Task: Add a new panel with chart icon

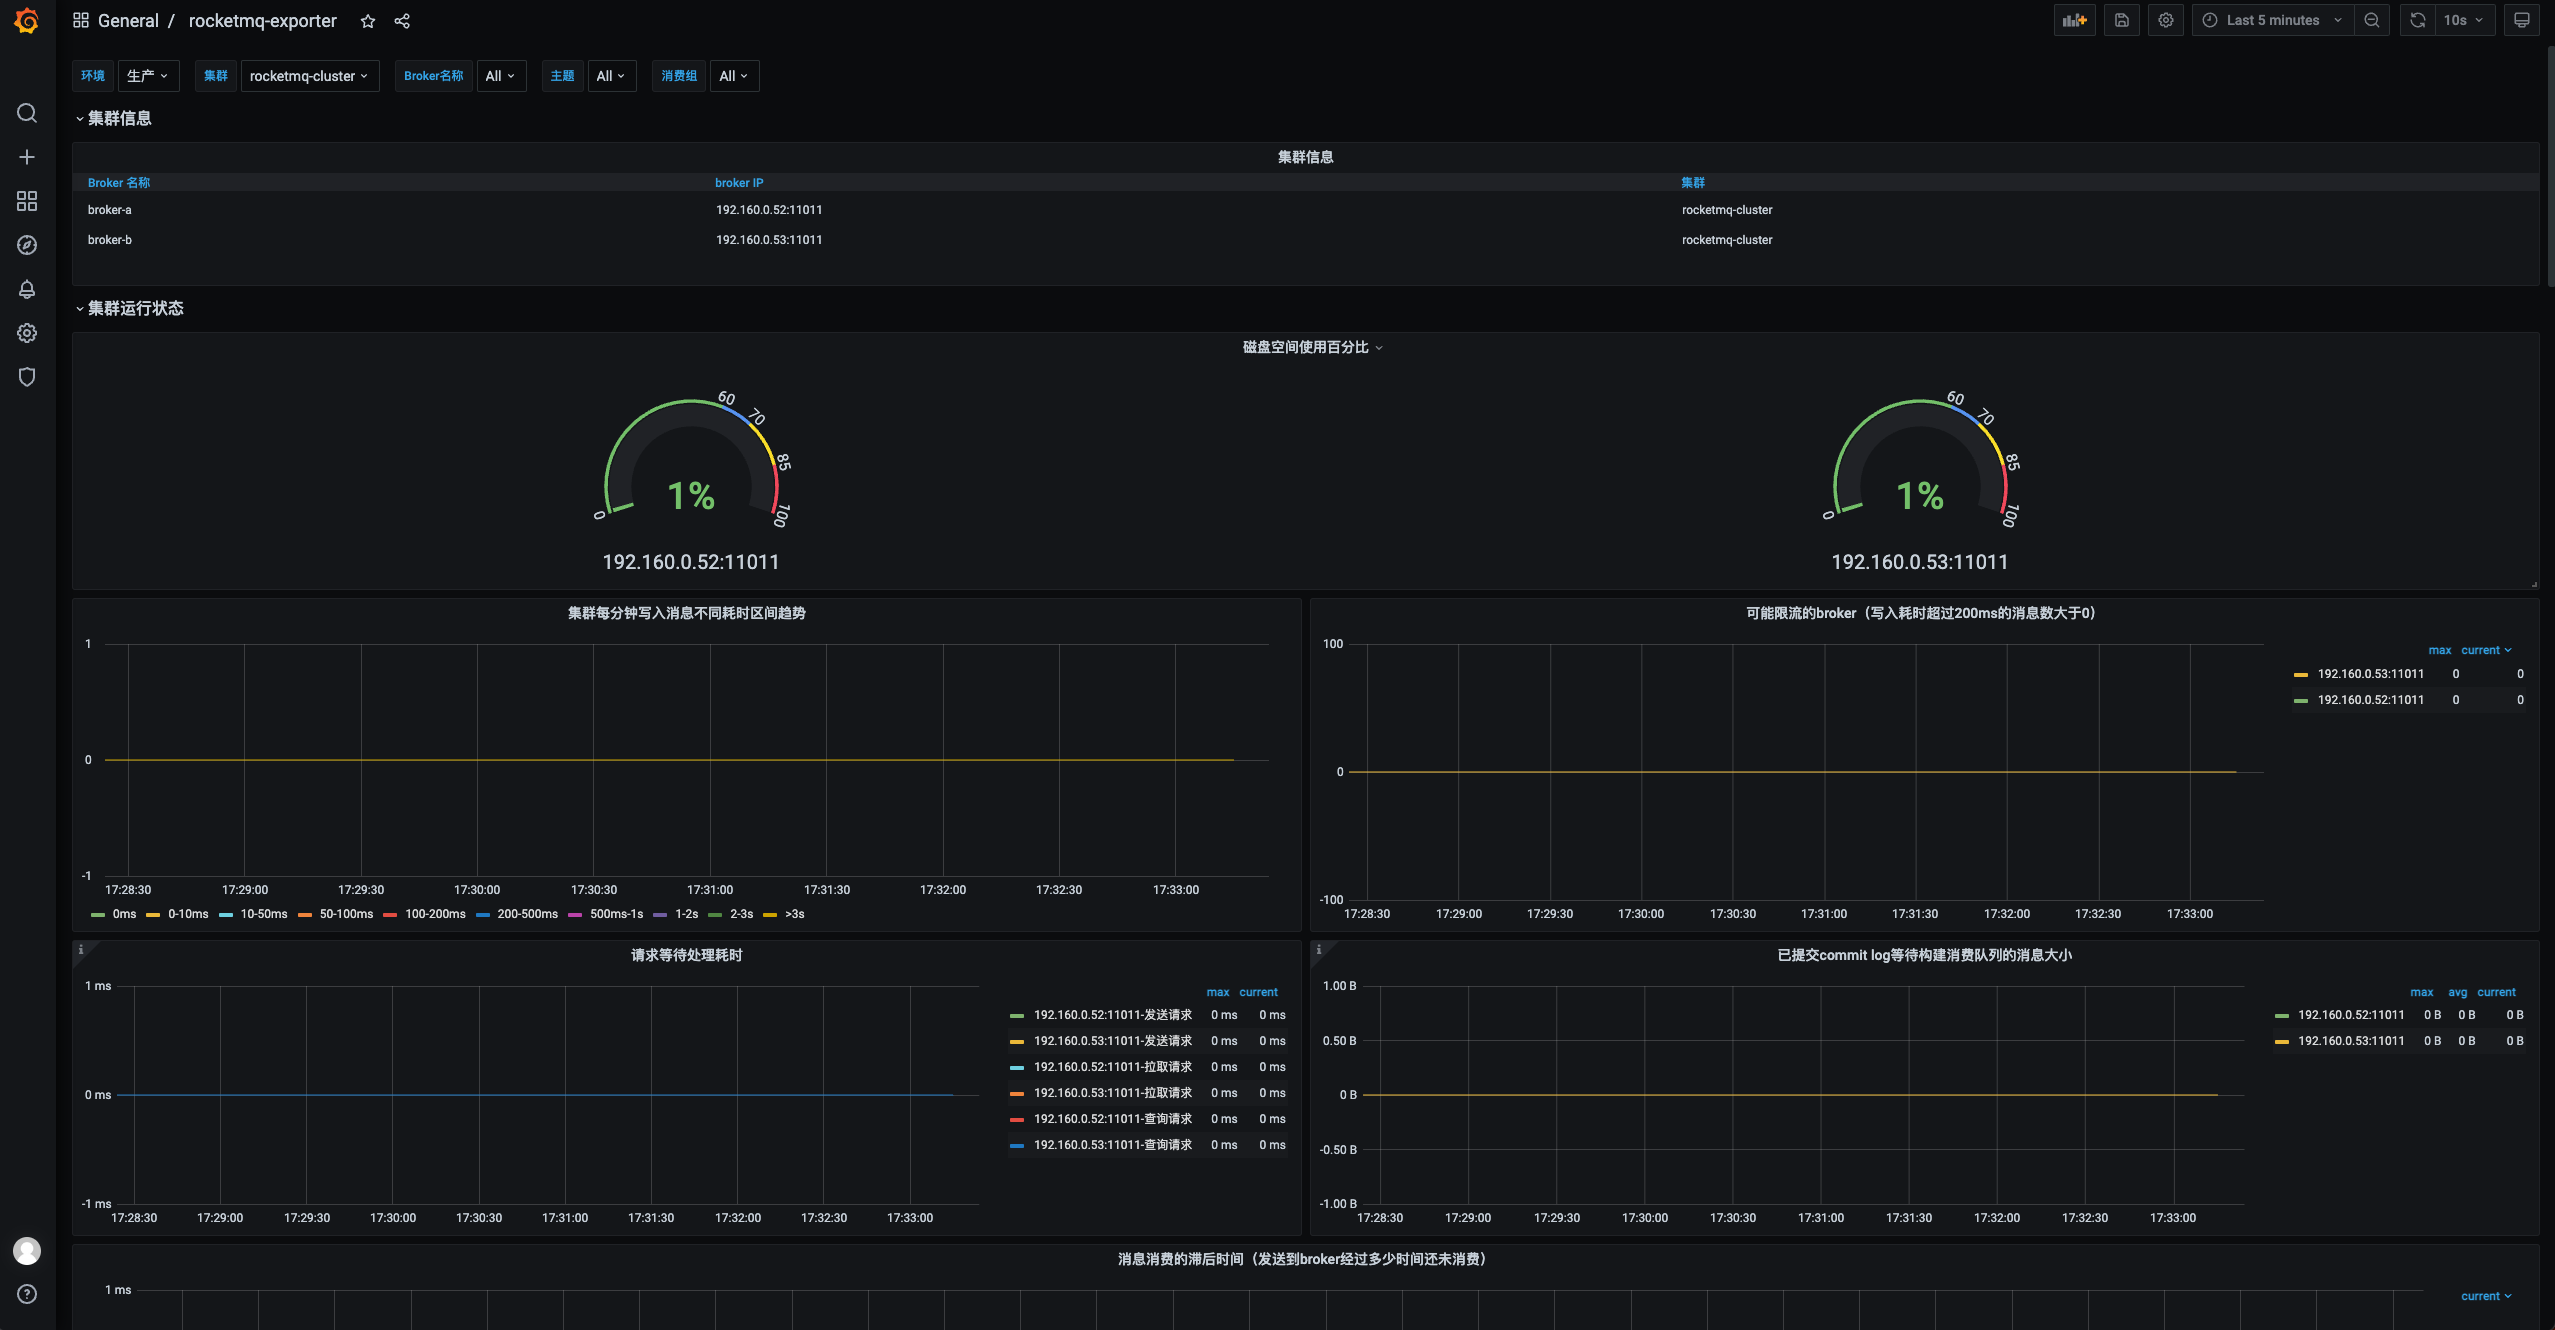Action: tap(2075, 20)
